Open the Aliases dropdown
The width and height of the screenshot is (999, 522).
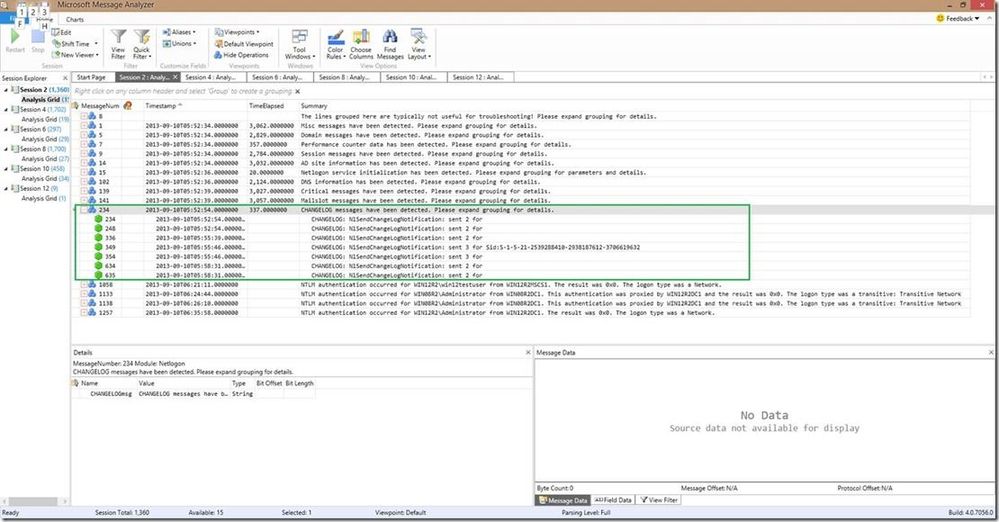coord(179,32)
